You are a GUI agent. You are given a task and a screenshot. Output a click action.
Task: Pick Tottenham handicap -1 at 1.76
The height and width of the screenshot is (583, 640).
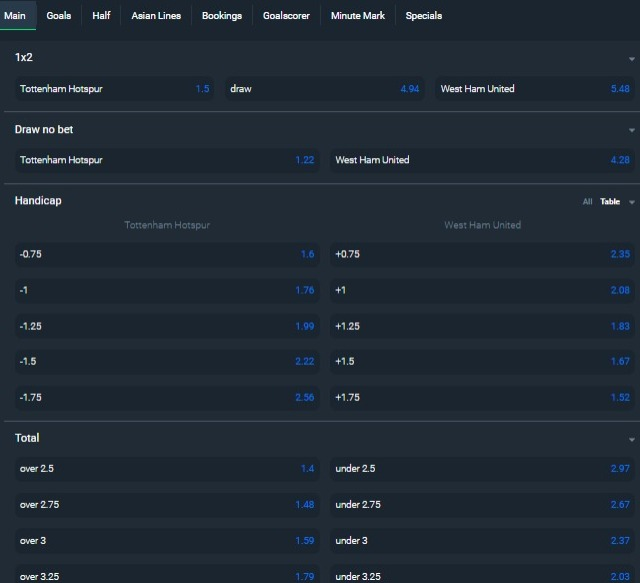pyautogui.click(x=167, y=290)
